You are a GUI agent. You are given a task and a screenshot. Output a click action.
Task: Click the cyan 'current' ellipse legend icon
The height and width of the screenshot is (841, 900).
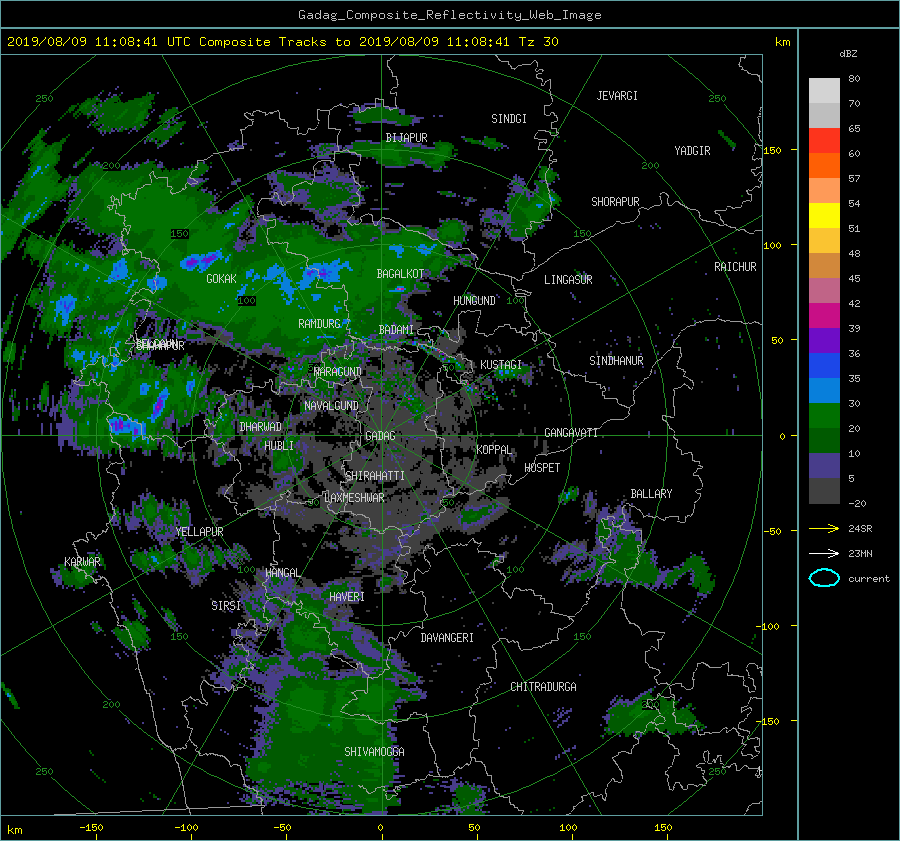click(x=824, y=578)
